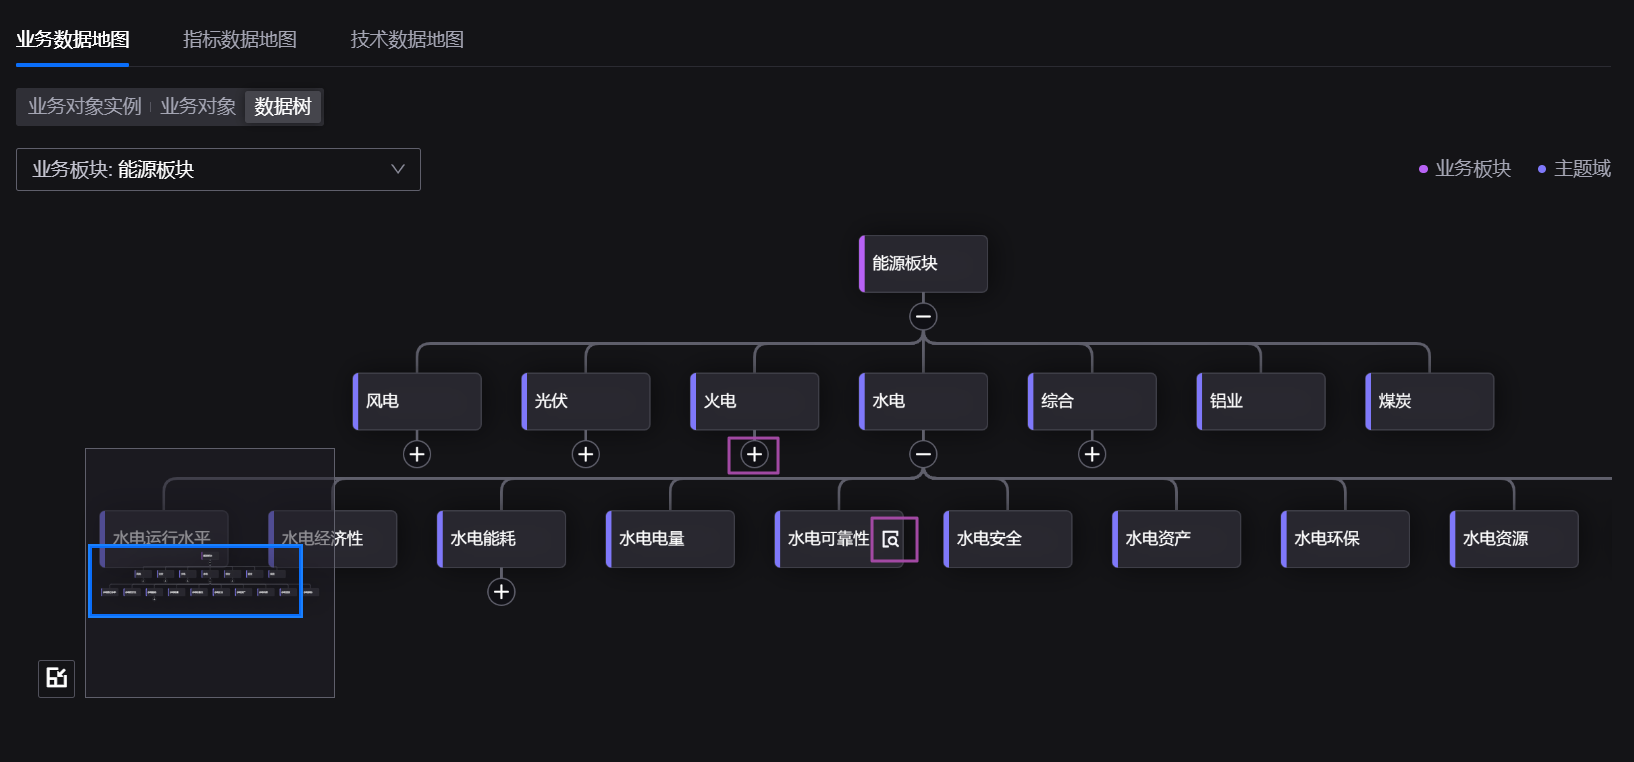
Task: Click the 水电安全 node card
Action: pyautogui.click(x=1008, y=539)
